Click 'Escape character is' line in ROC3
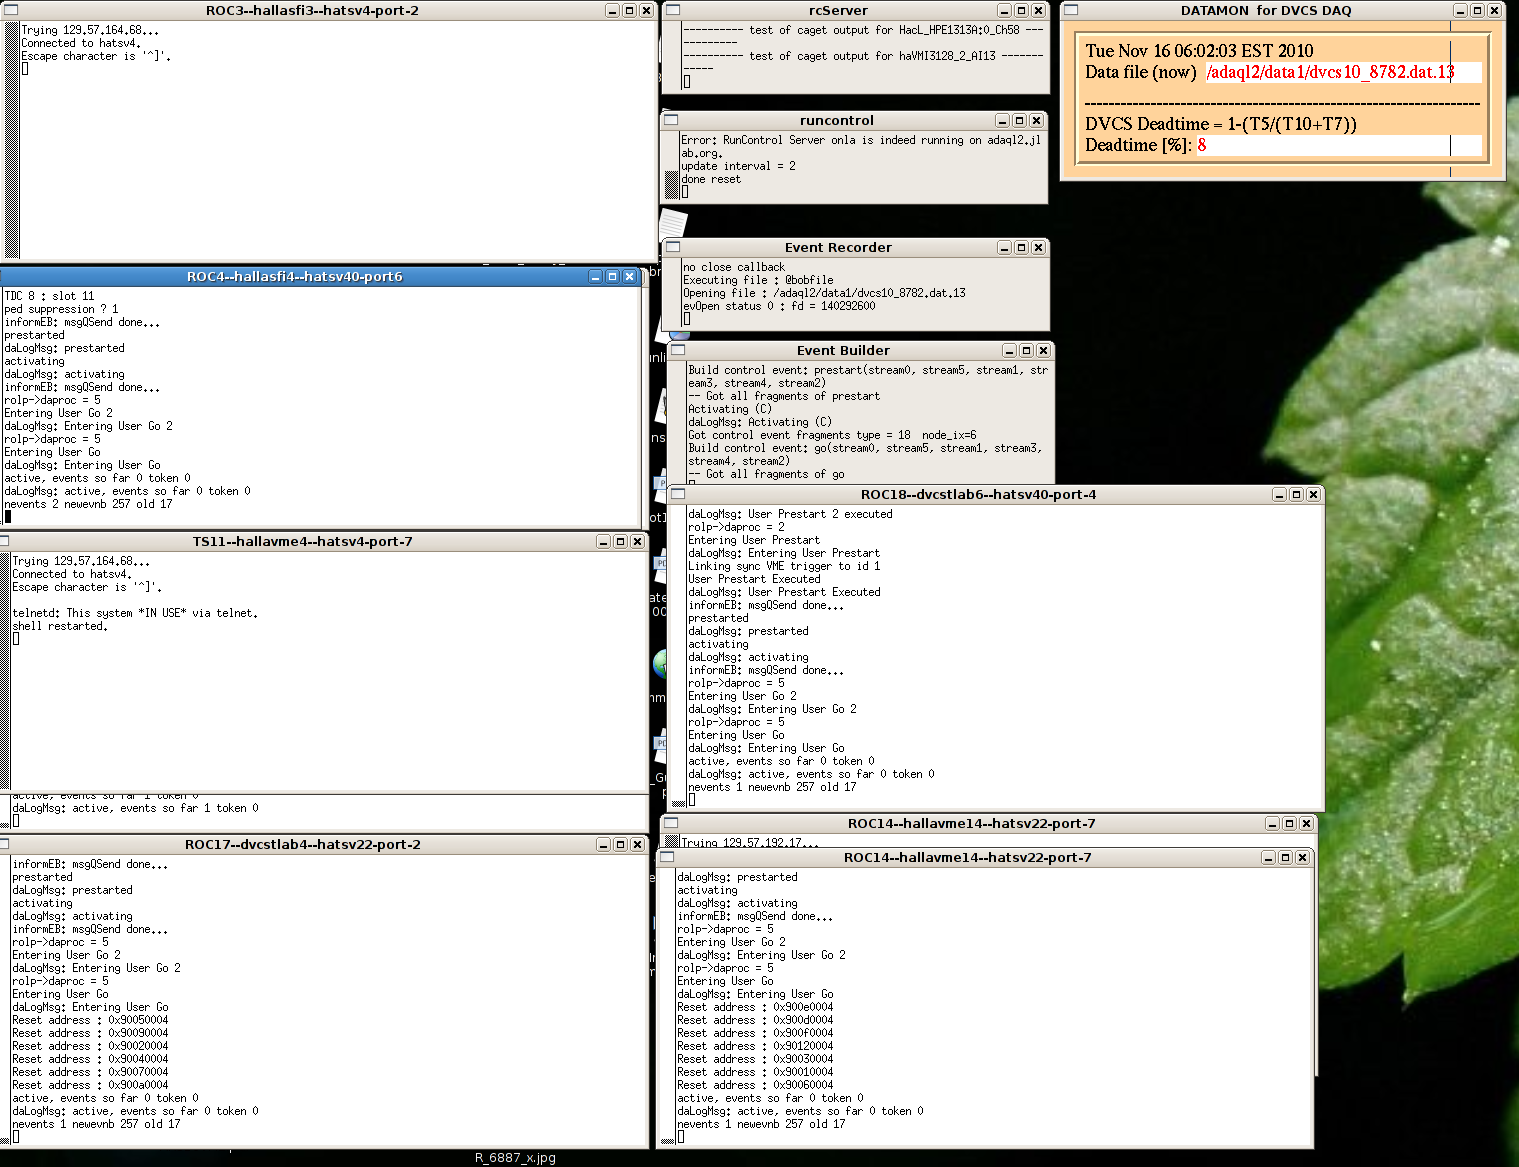 point(96,56)
